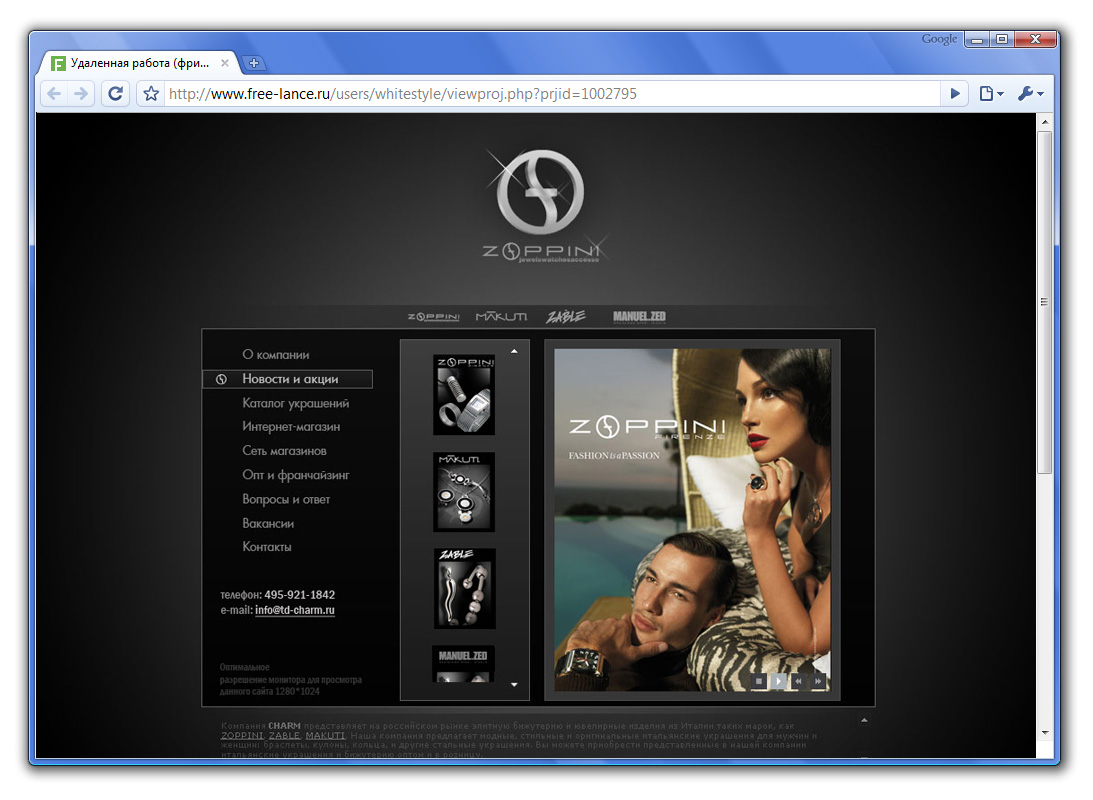Minimize the browser window
The height and width of the screenshot is (800, 1093).
[x=977, y=40]
